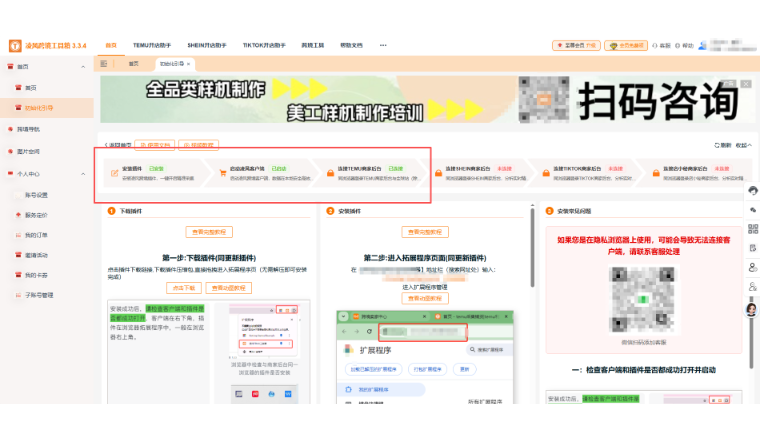
Task: Close the 初始化引导 page tab
Action: pyautogui.click(x=189, y=64)
